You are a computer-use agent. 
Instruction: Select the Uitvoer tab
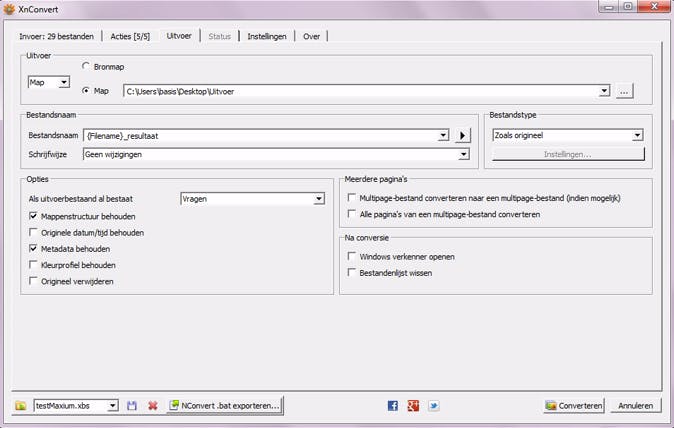pos(179,36)
